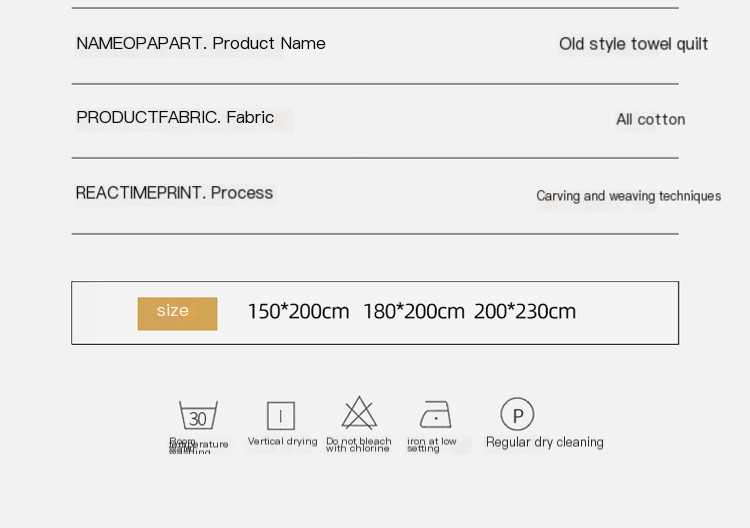This screenshot has width=750, height=528.
Task: Click the vertical drying square icon
Action: click(281, 415)
